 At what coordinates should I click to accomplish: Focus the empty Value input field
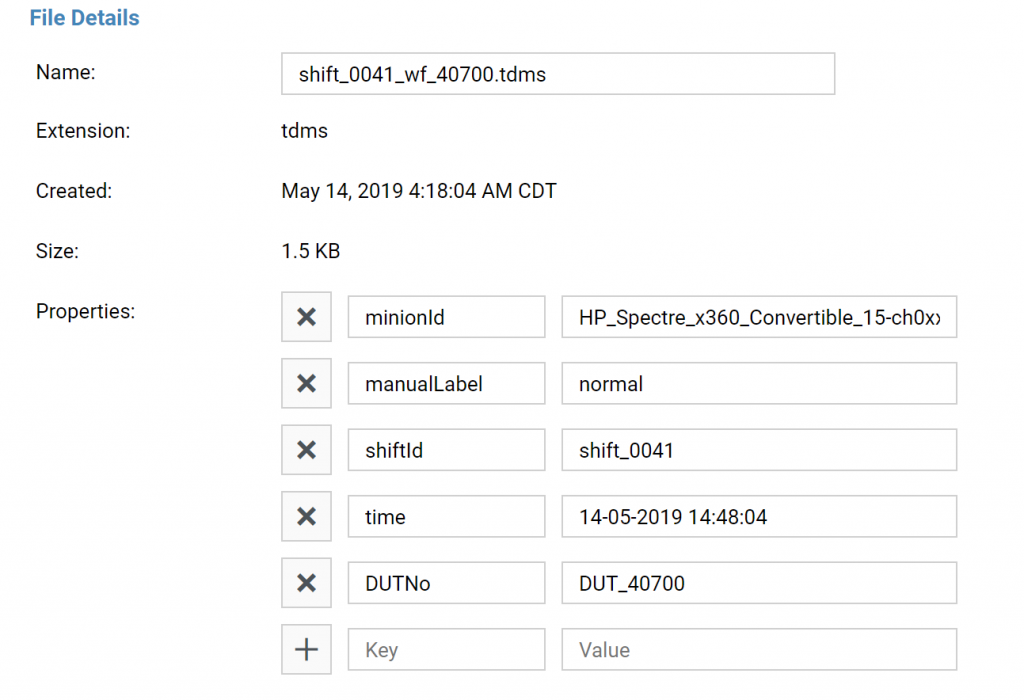coord(760,650)
